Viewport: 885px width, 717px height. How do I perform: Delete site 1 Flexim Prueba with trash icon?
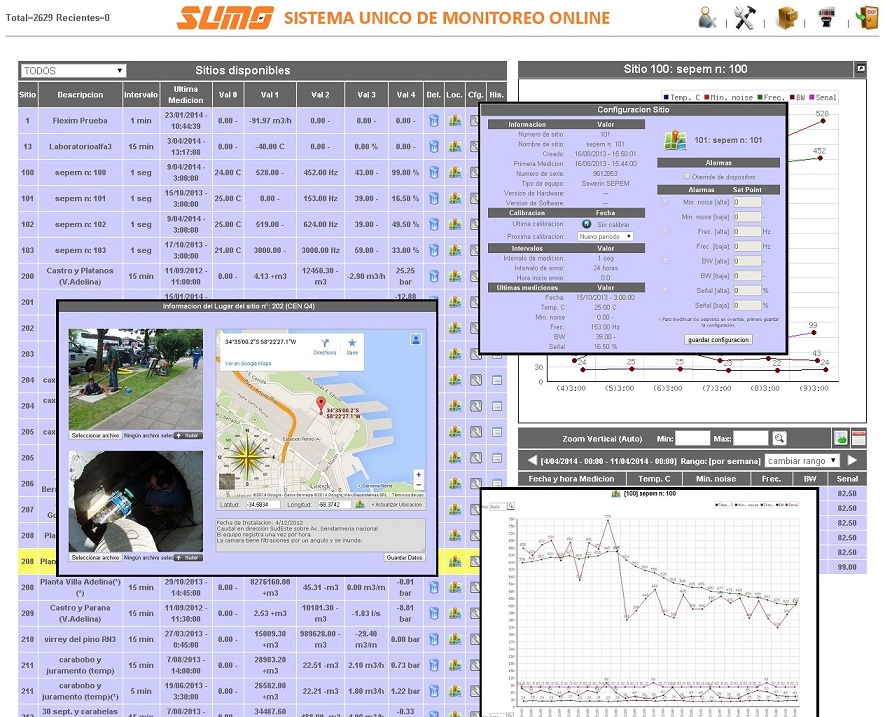(x=433, y=120)
